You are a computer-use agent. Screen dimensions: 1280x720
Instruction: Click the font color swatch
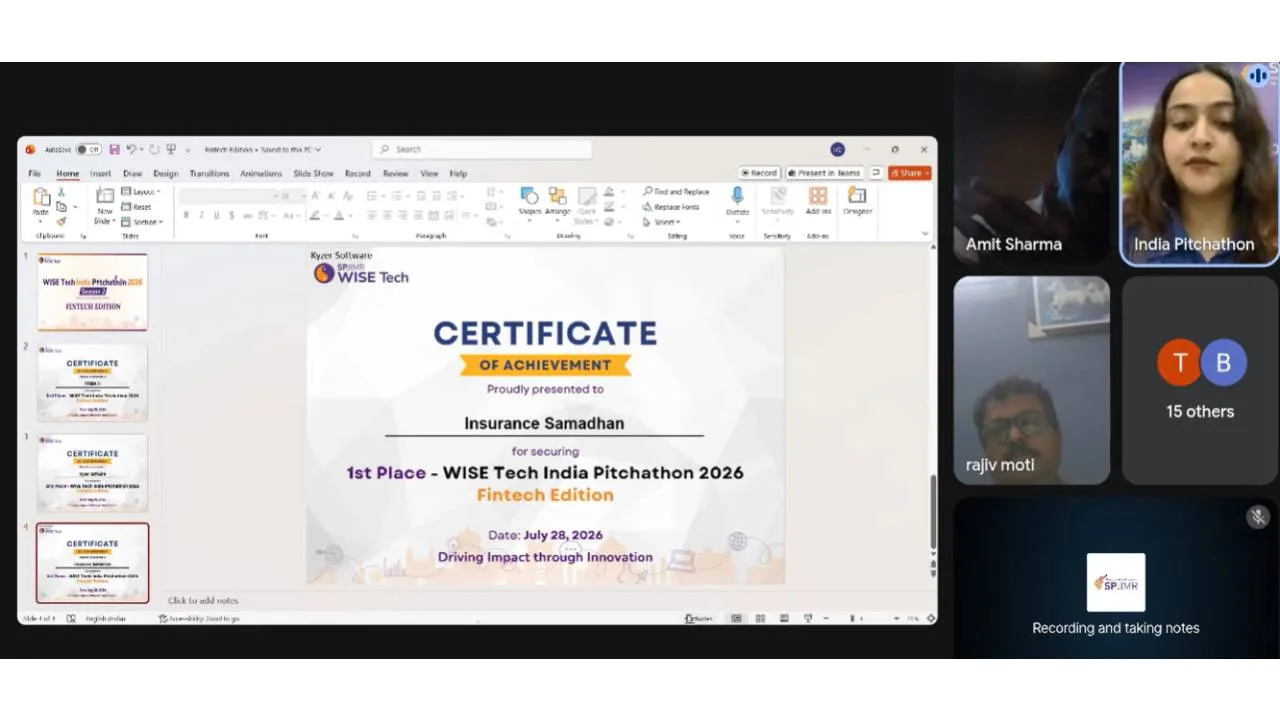pyautogui.click(x=338, y=215)
